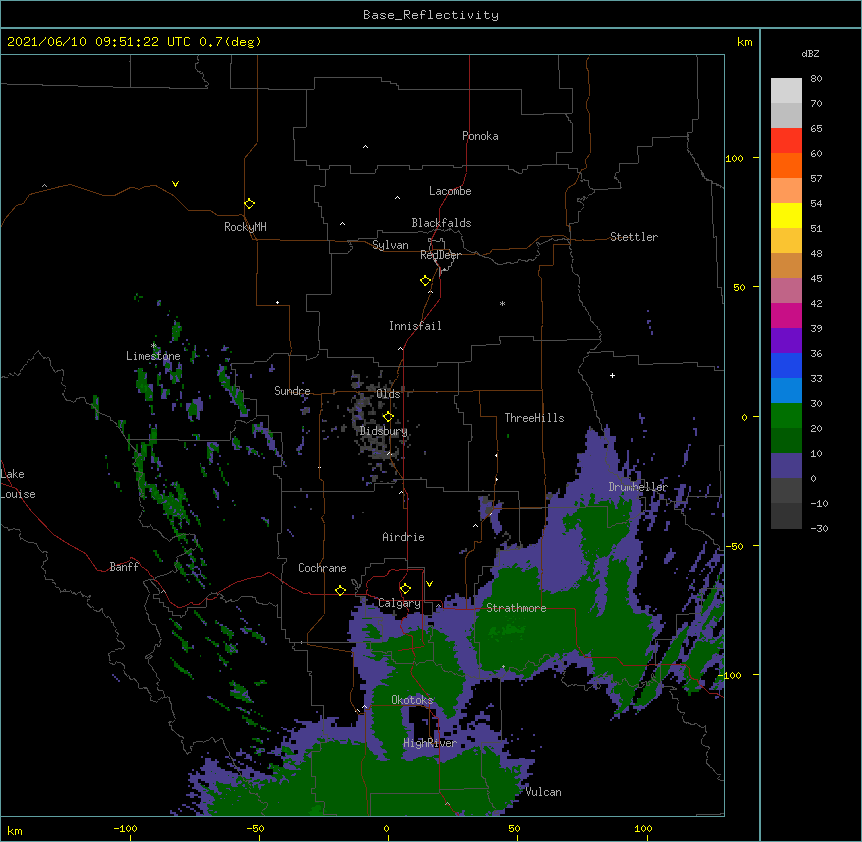Click the yellow marker above Calgary label
Image resolution: width=862 pixels, height=842 pixels.
(405, 589)
